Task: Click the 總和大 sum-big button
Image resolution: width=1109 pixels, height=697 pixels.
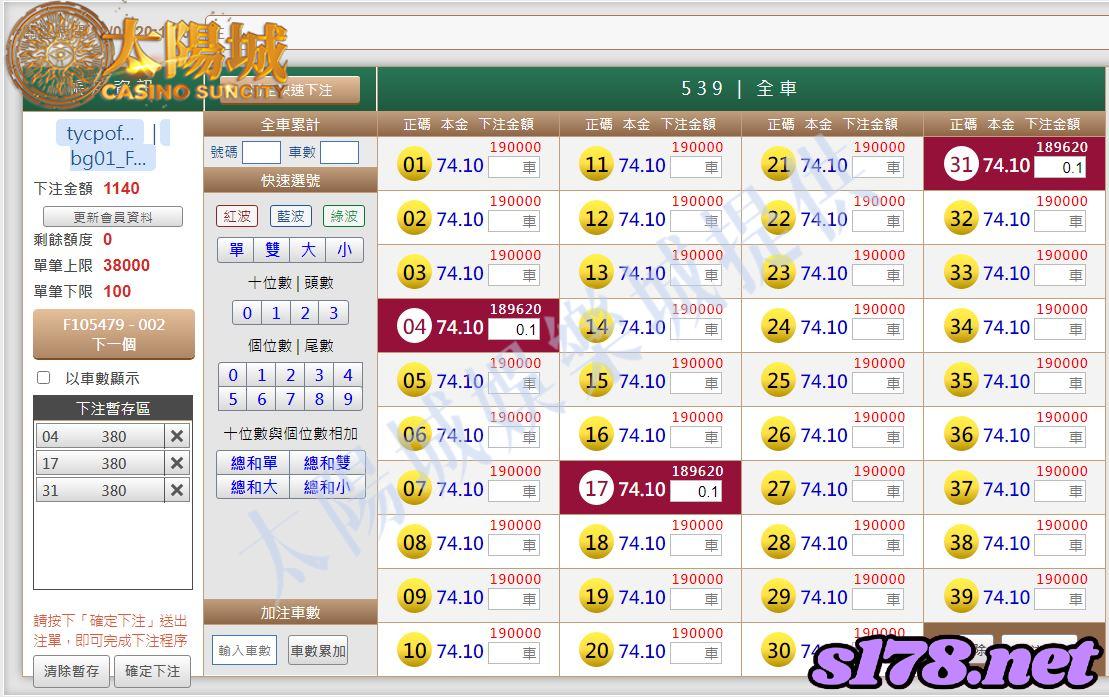Action: click(254, 487)
